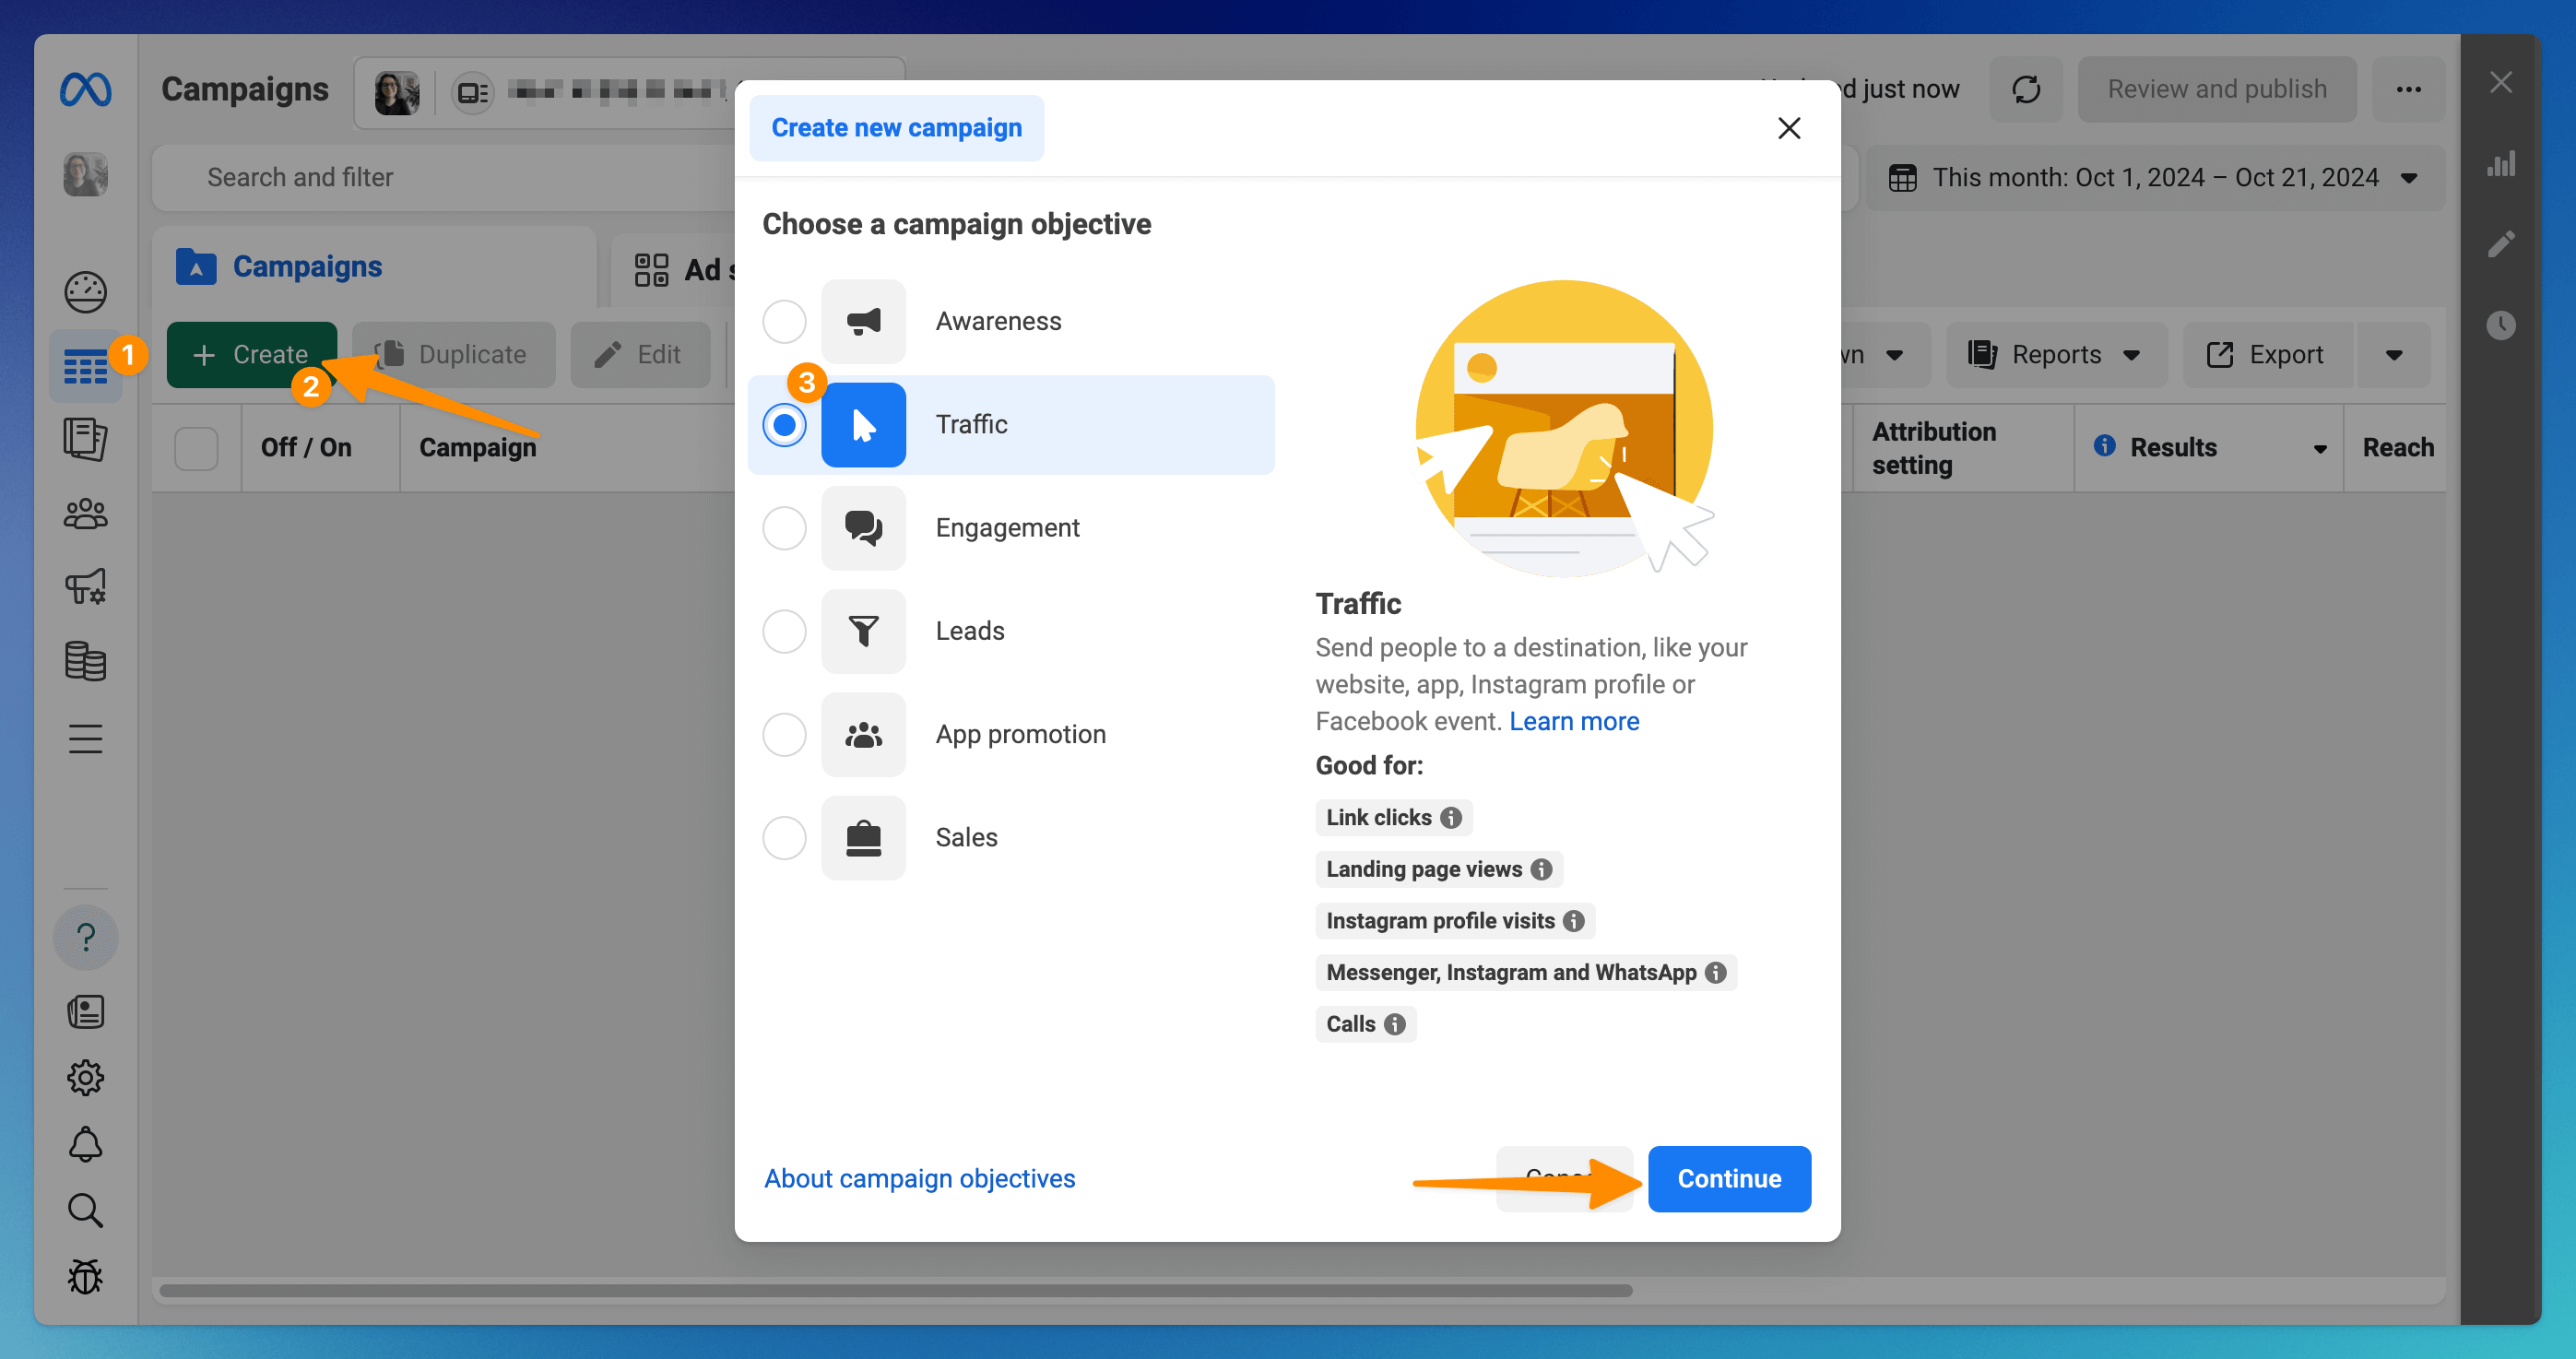Open the help question mark icon
The image size is (2576, 1359).
pyautogui.click(x=85, y=937)
